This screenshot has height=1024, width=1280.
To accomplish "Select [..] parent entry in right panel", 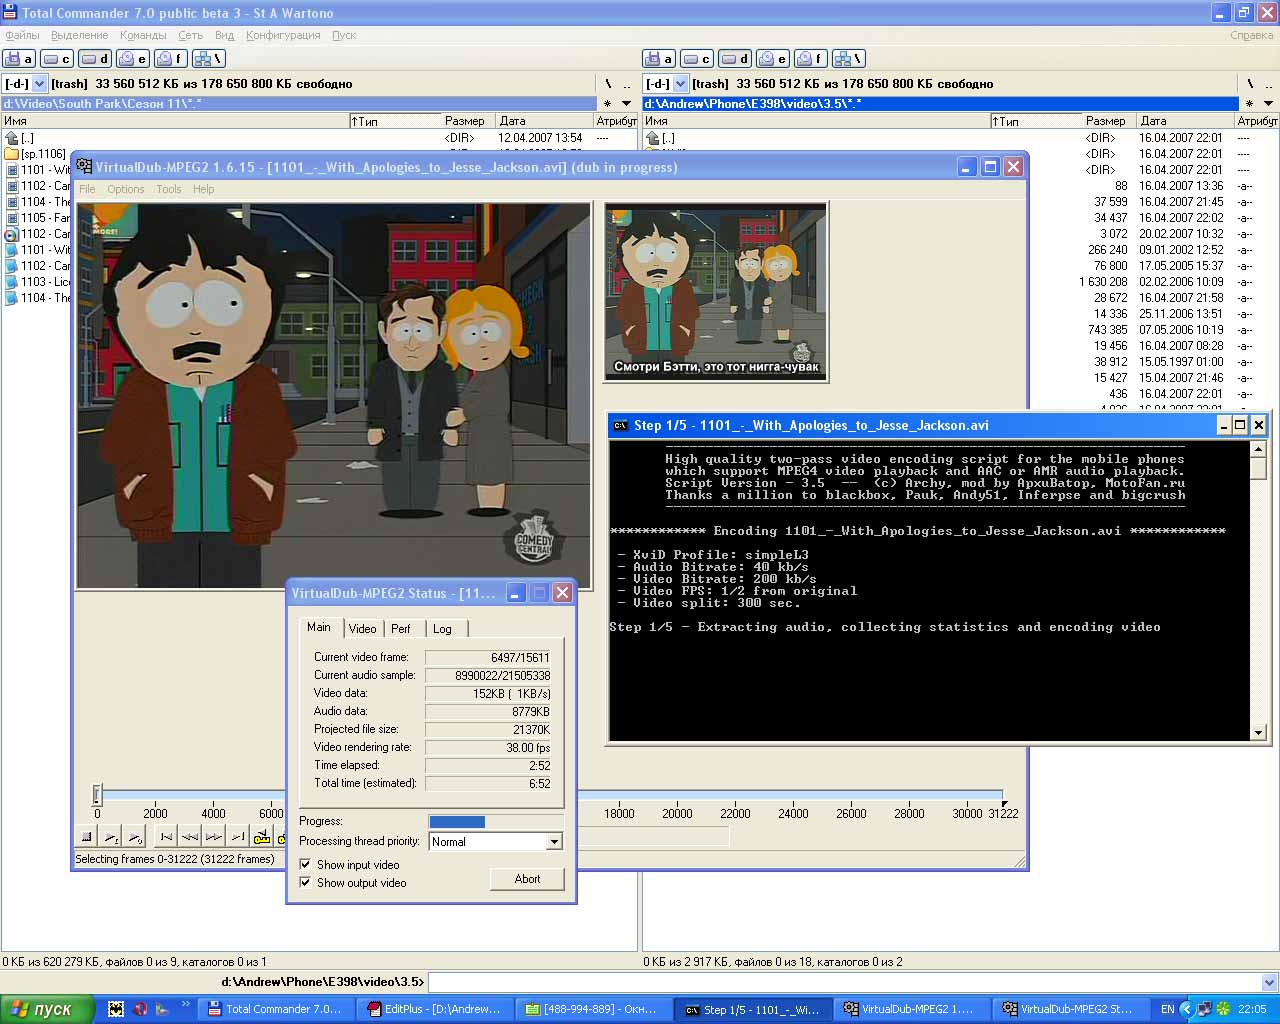I will click(x=660, y=138).
